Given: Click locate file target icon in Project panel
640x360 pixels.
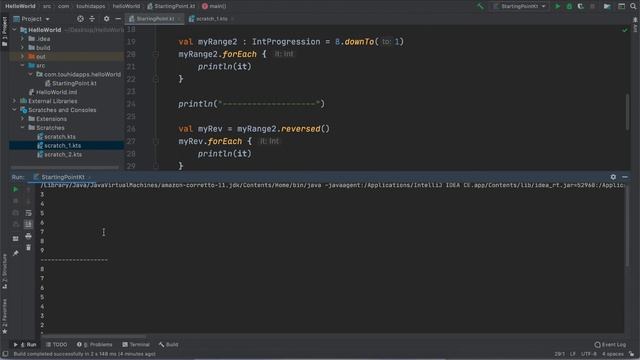Looking at the screenshot, I should coord(80,19).
